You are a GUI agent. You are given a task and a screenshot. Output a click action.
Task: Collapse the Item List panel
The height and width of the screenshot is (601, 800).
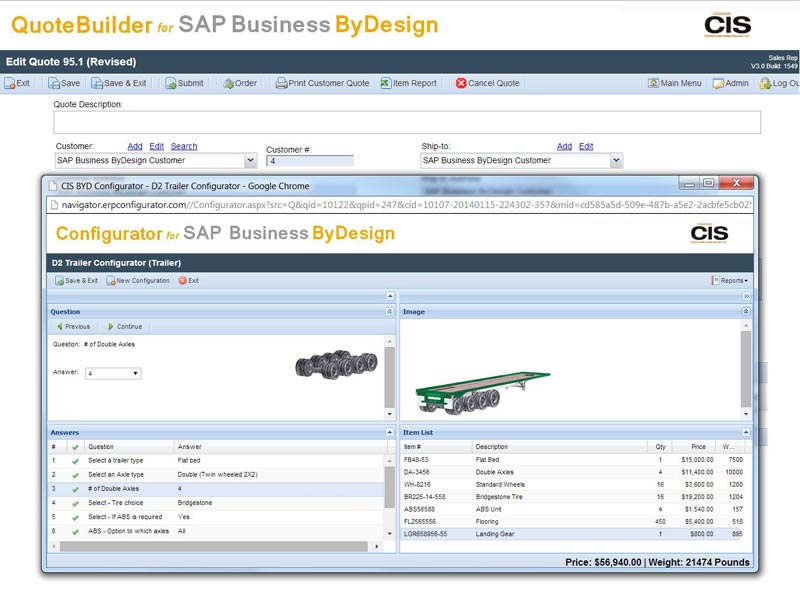[746, 433]
